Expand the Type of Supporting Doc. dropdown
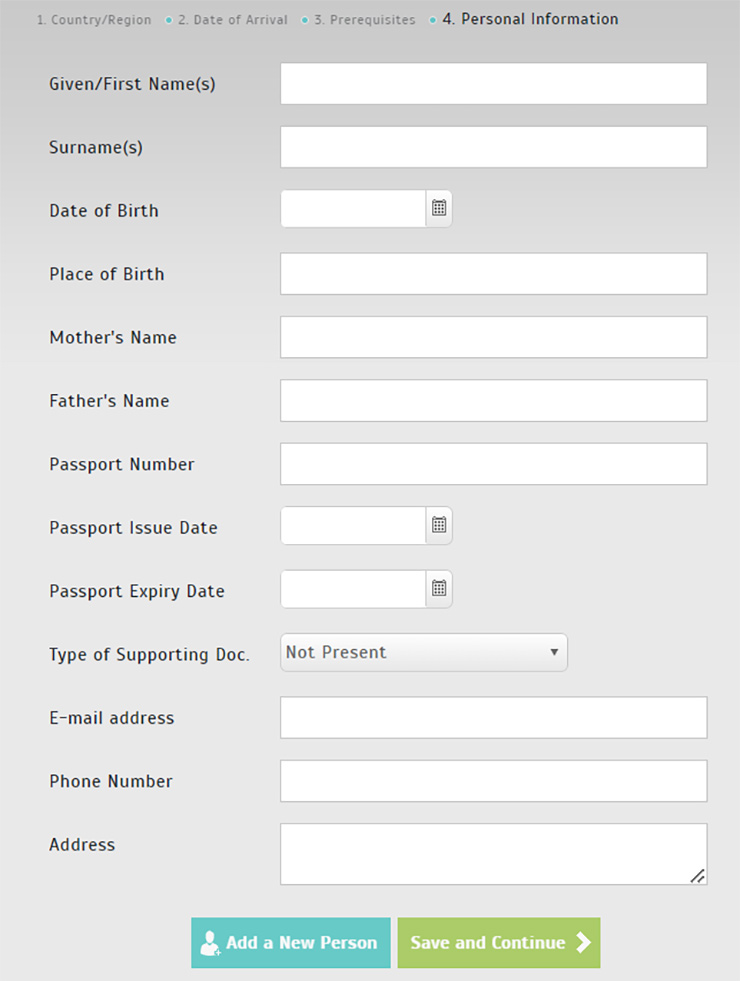 pyautogui.click(x=424, y=653)
